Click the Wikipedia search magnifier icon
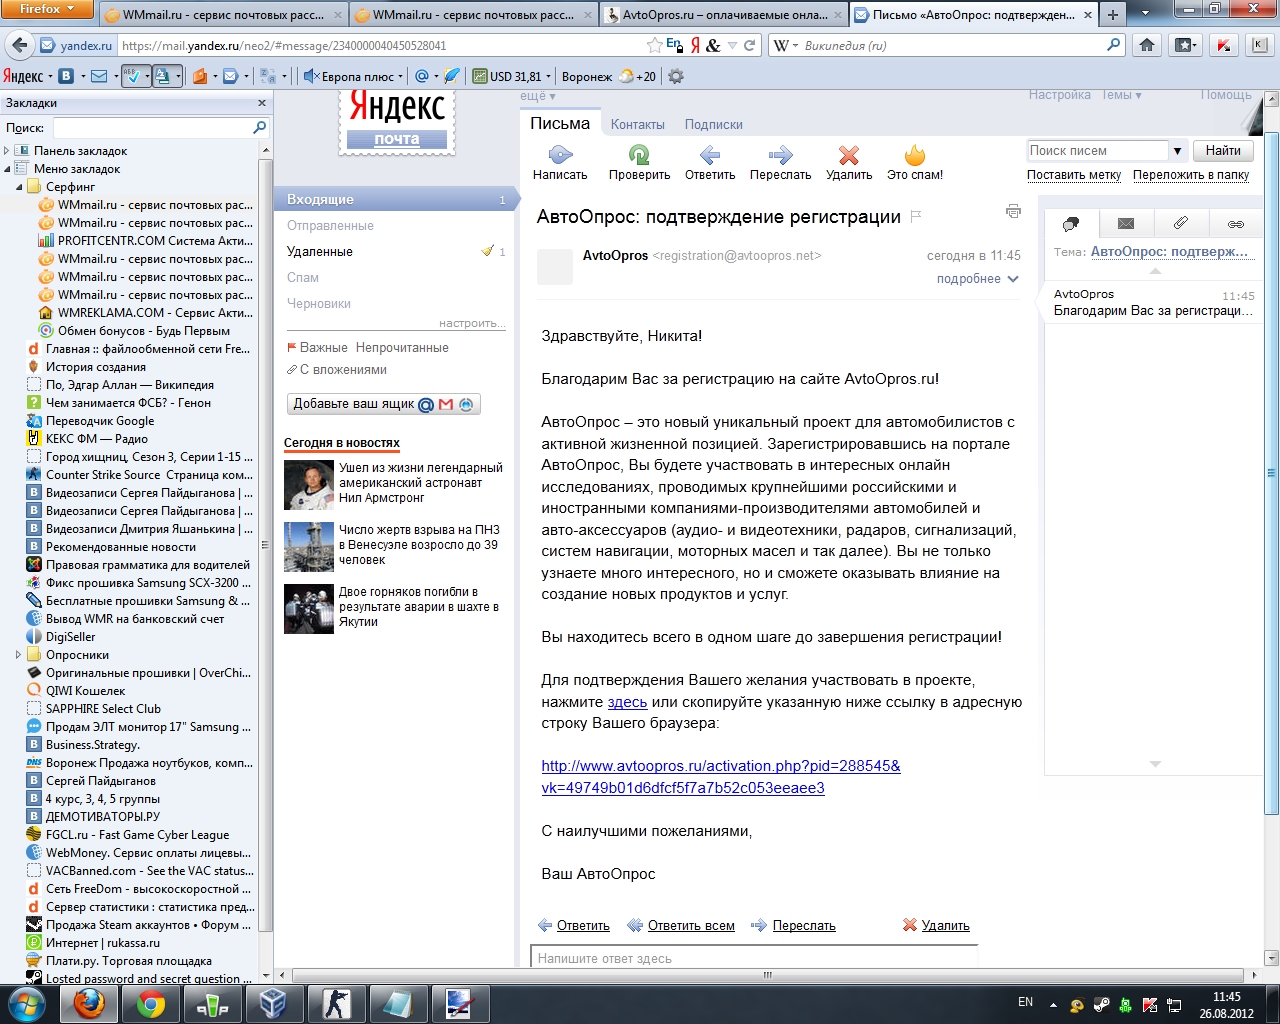 point(1113,45)
